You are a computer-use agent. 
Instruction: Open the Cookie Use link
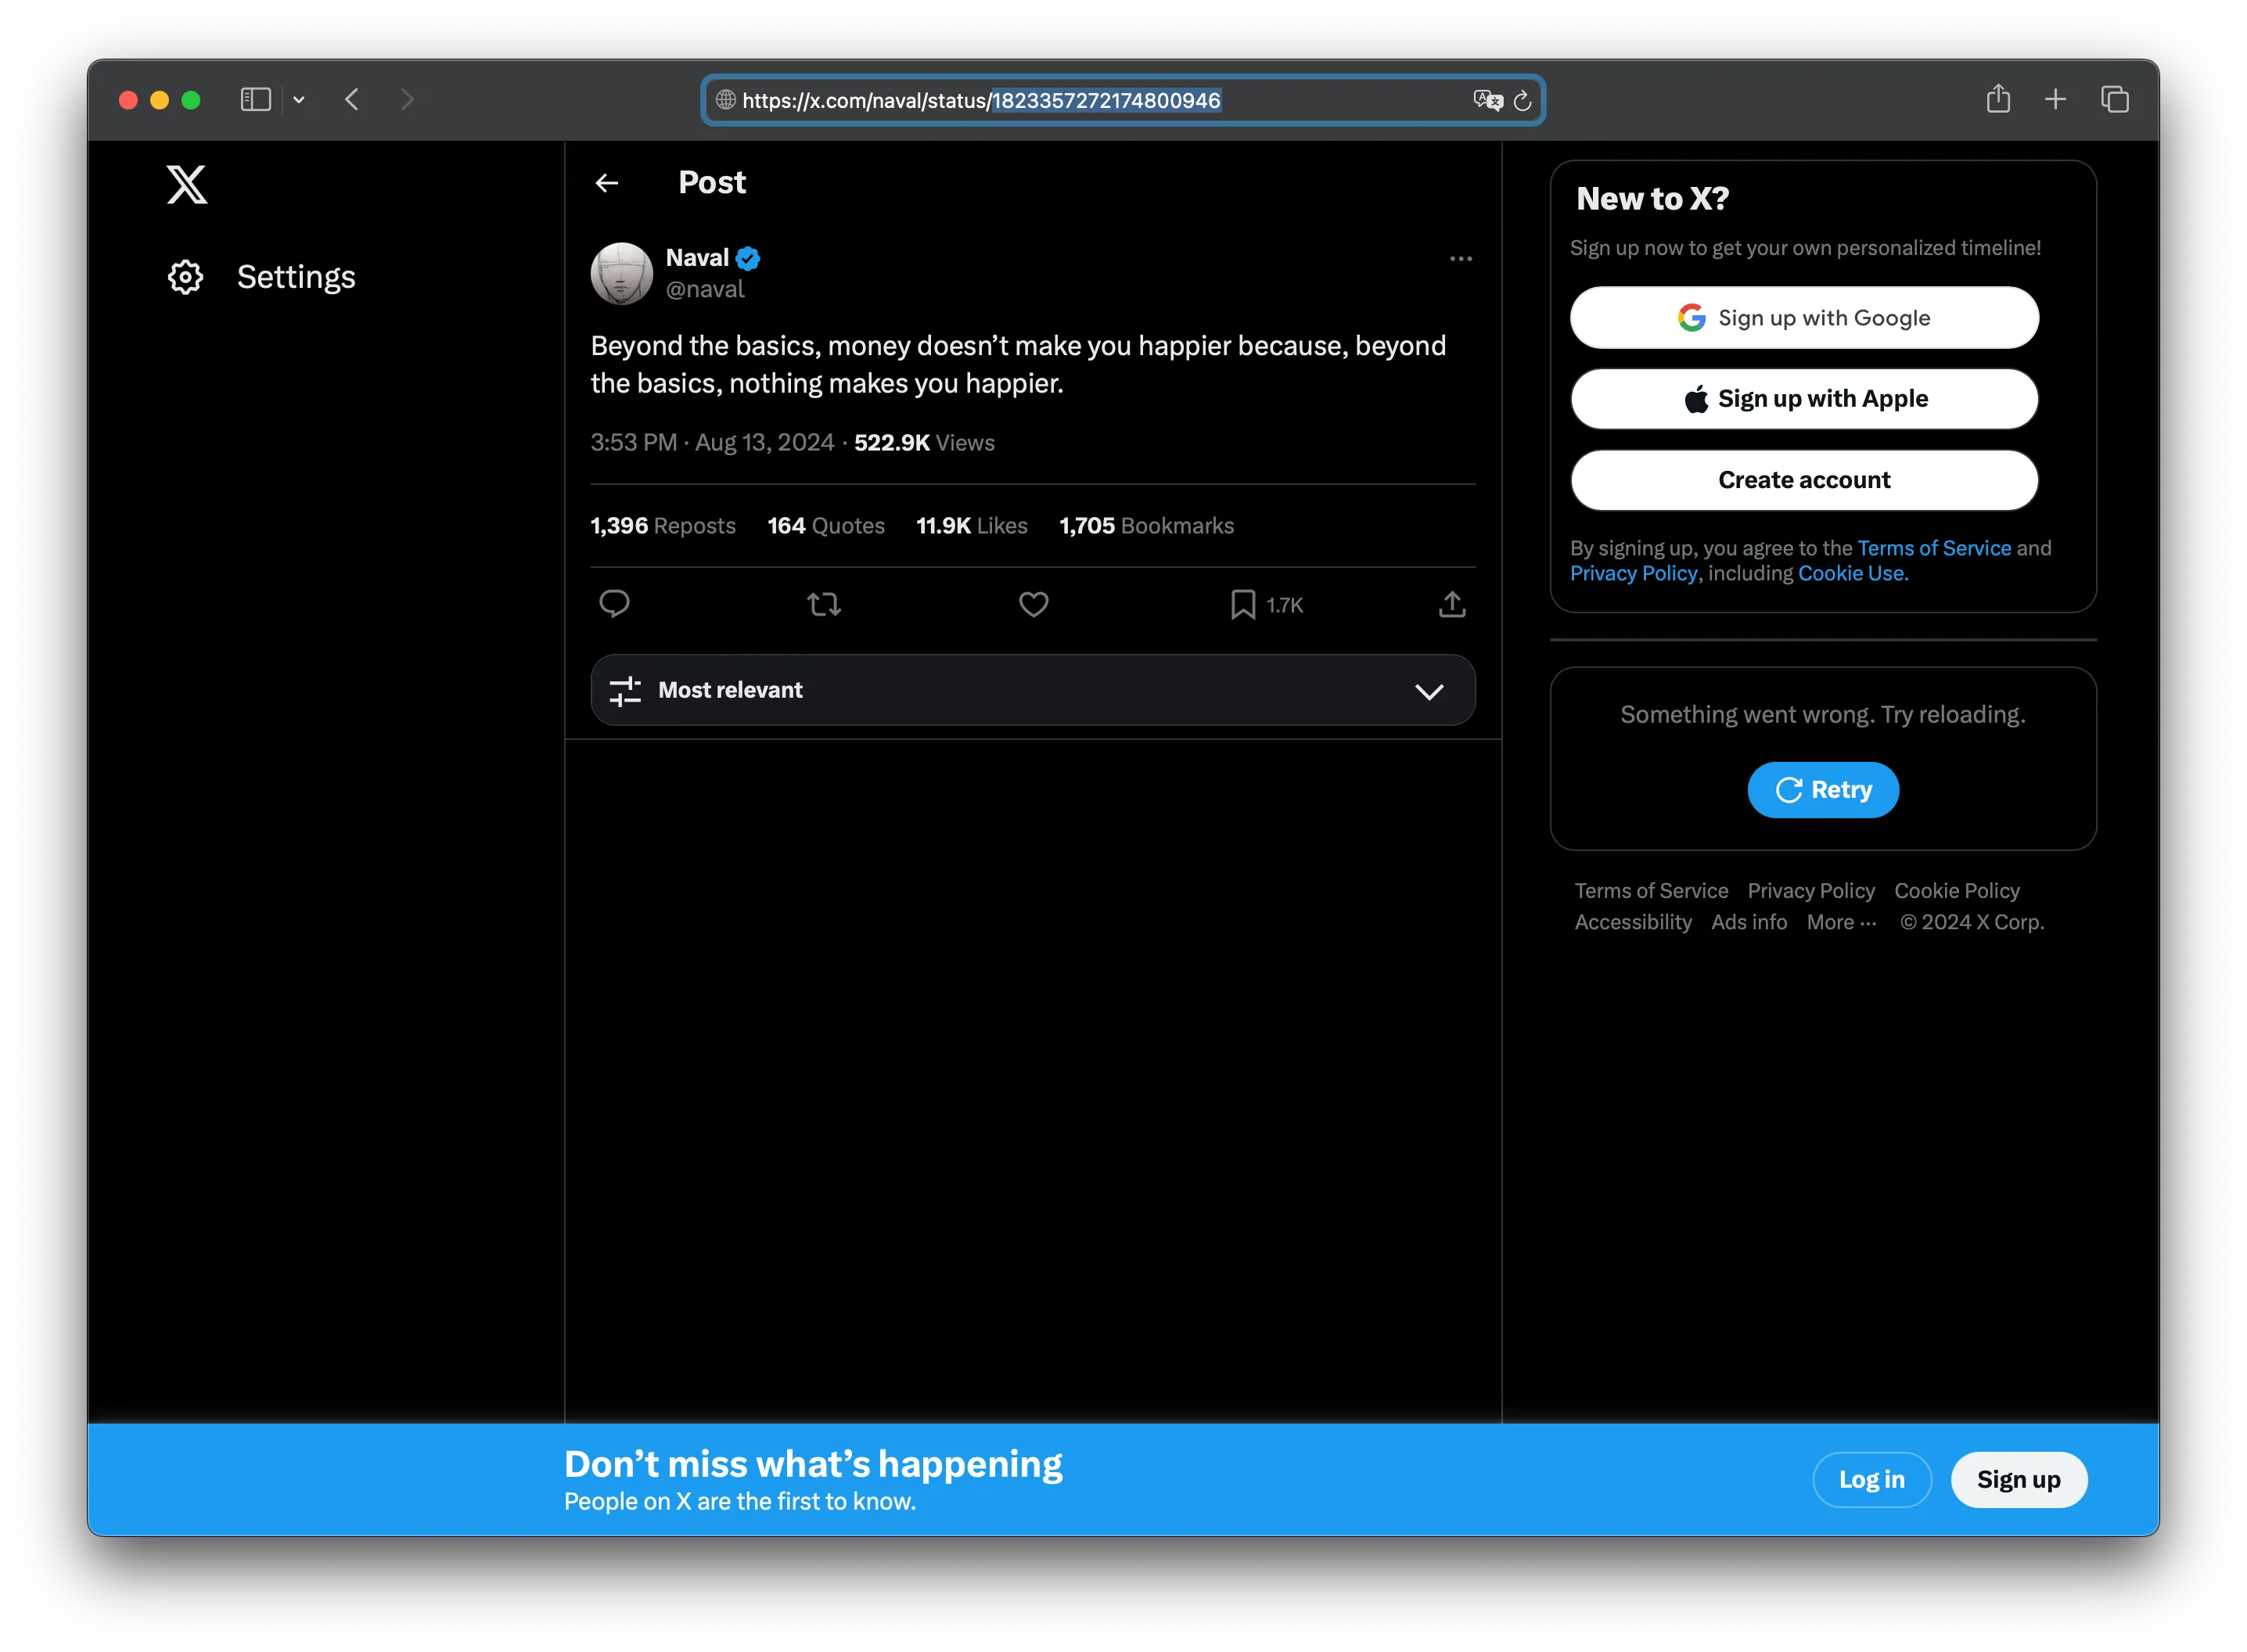coord(1852,573)
